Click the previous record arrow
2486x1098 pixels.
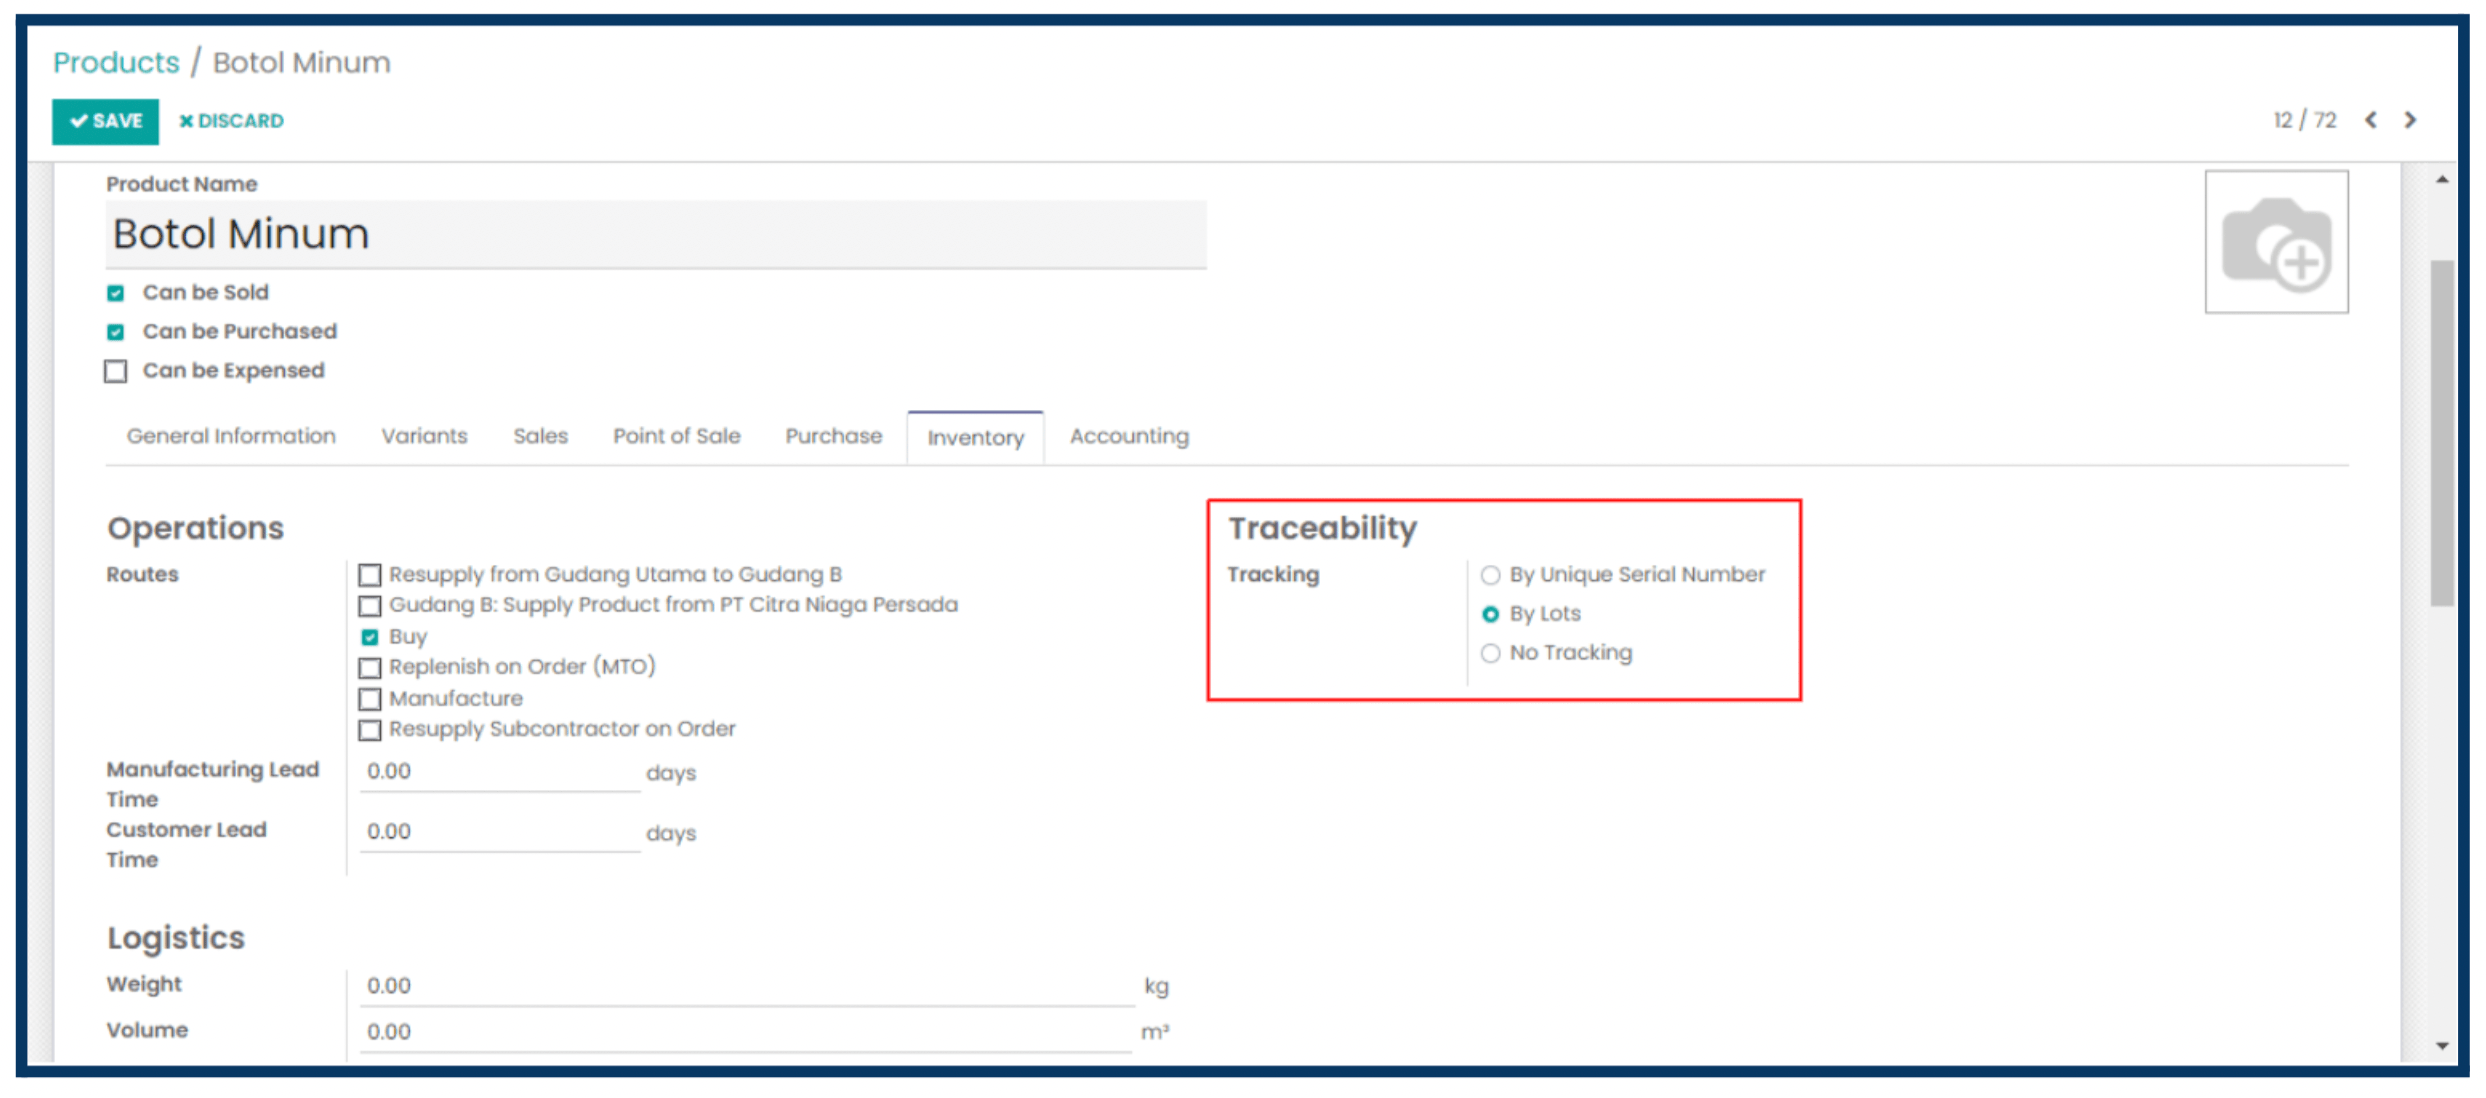(x=2371, y=120)
